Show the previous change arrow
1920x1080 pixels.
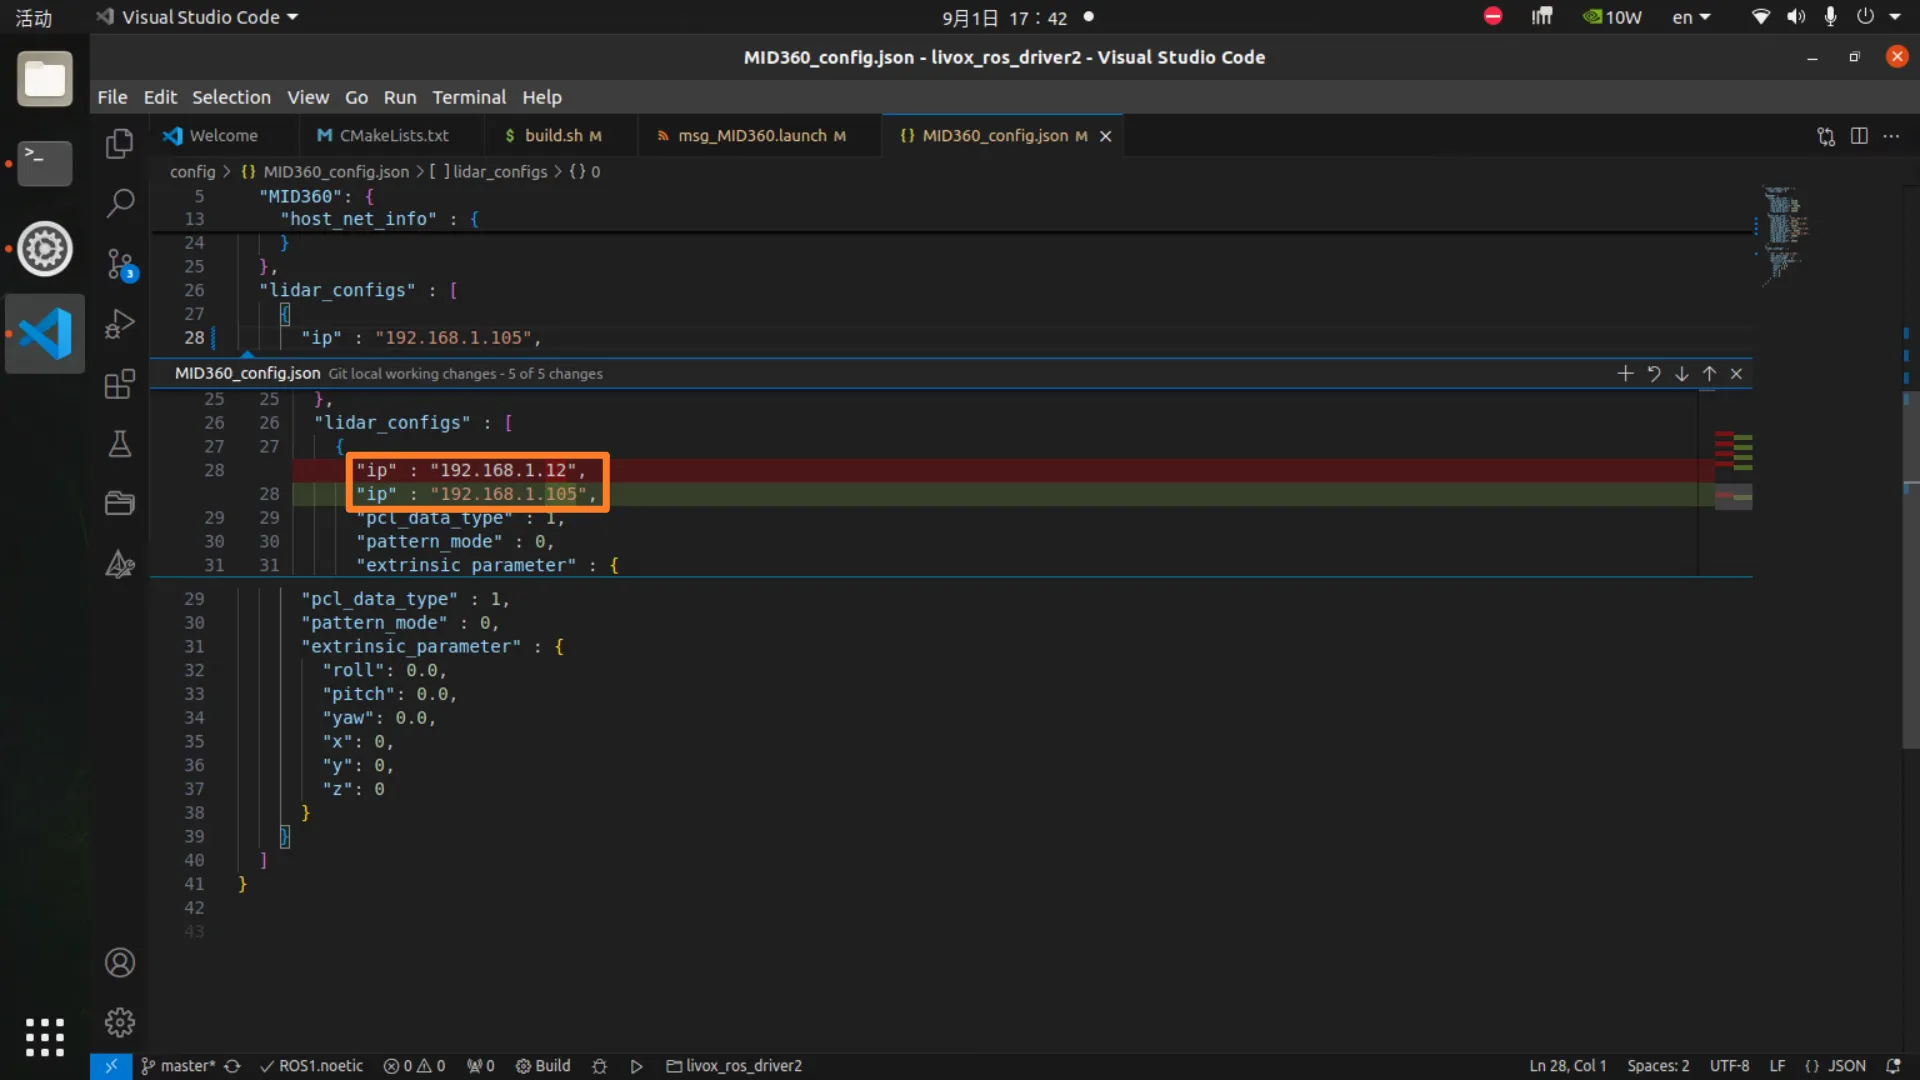tap(1710, 373)
